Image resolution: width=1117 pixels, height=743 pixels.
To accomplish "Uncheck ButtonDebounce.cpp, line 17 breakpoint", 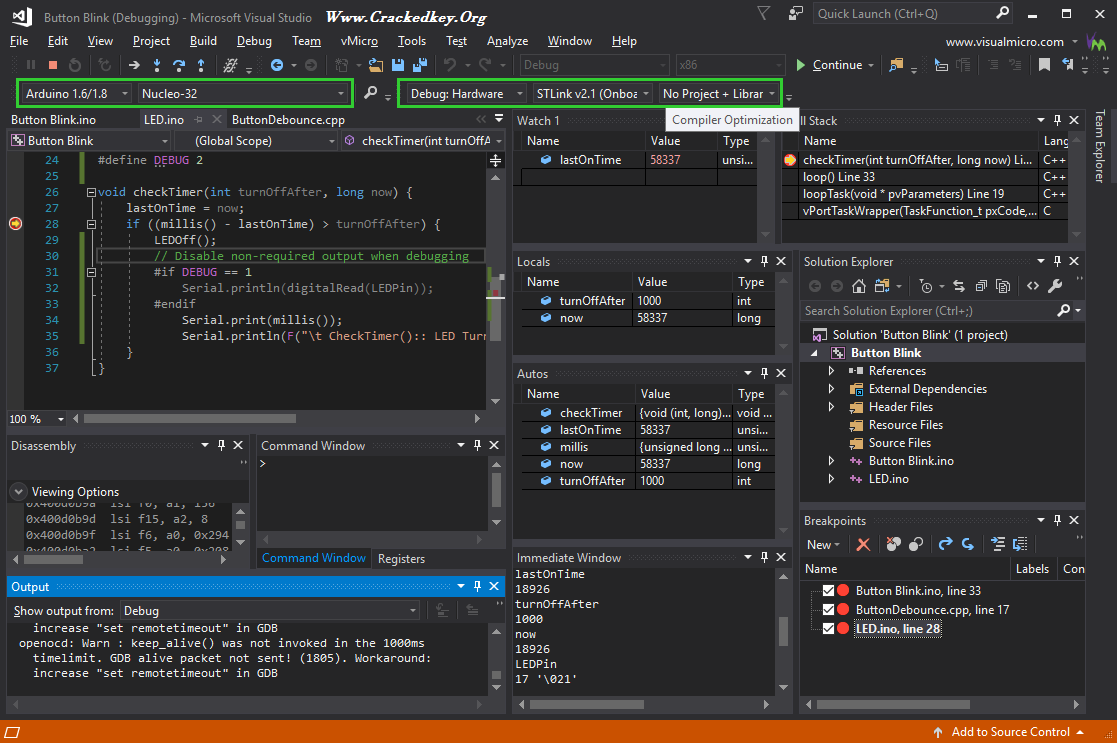I will [x=828, y=610].
